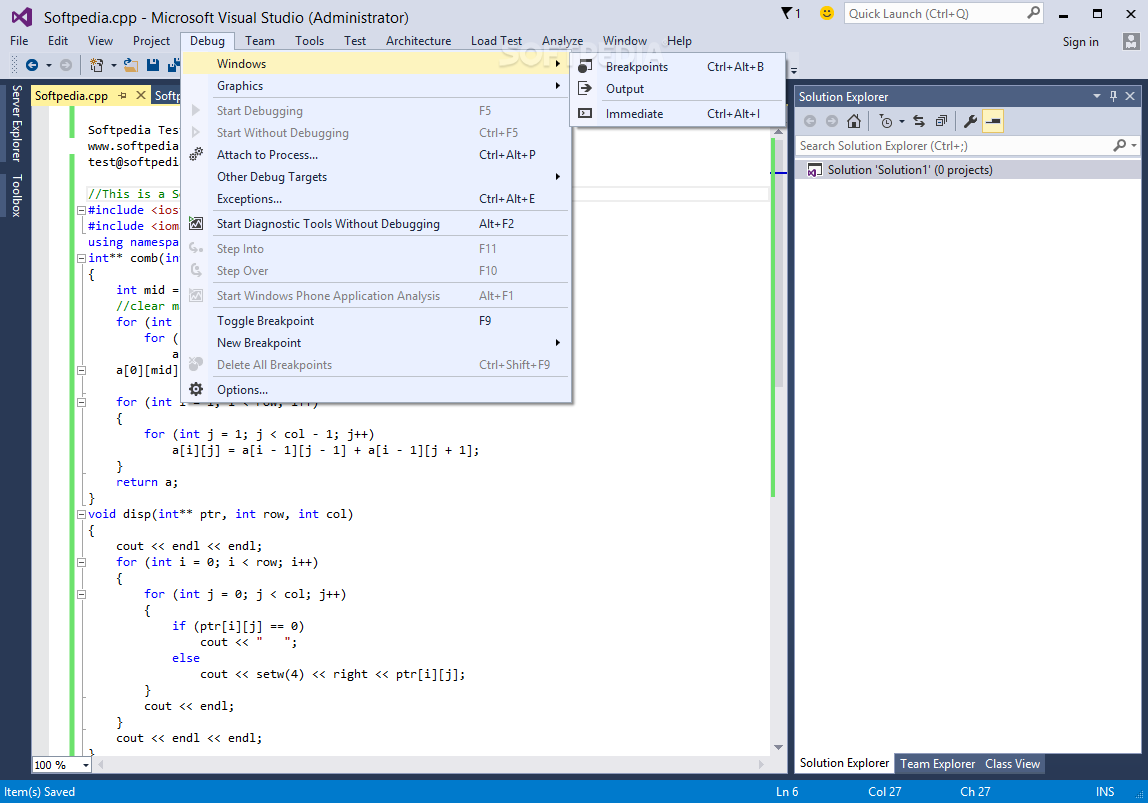Open the Graphics submenu

click(376, 86)
